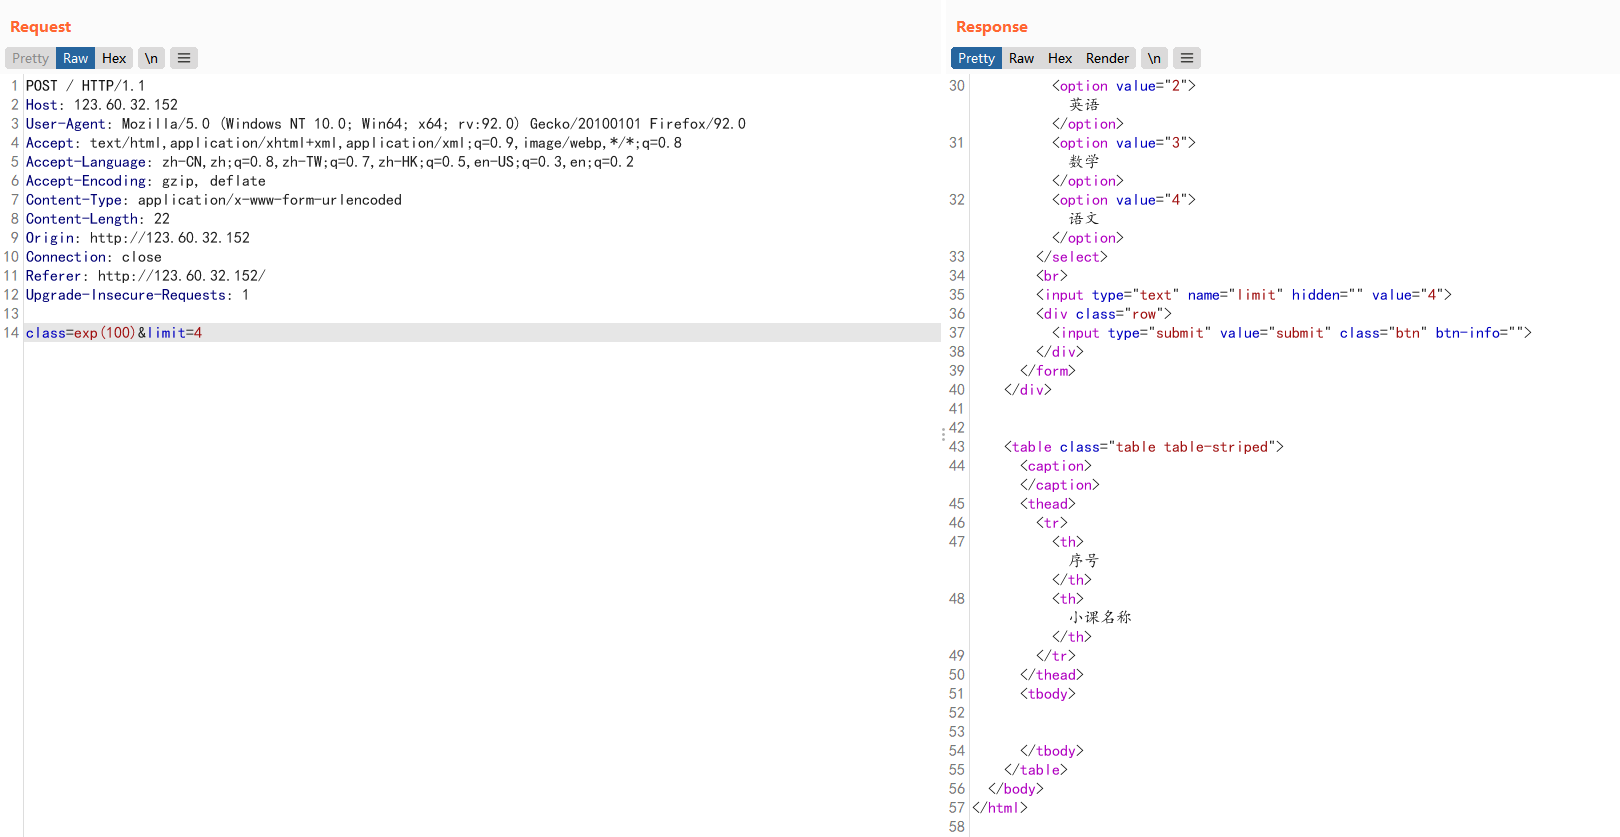Click the Request panel heading
This screenshot has width=1620, height=837.
40,27
